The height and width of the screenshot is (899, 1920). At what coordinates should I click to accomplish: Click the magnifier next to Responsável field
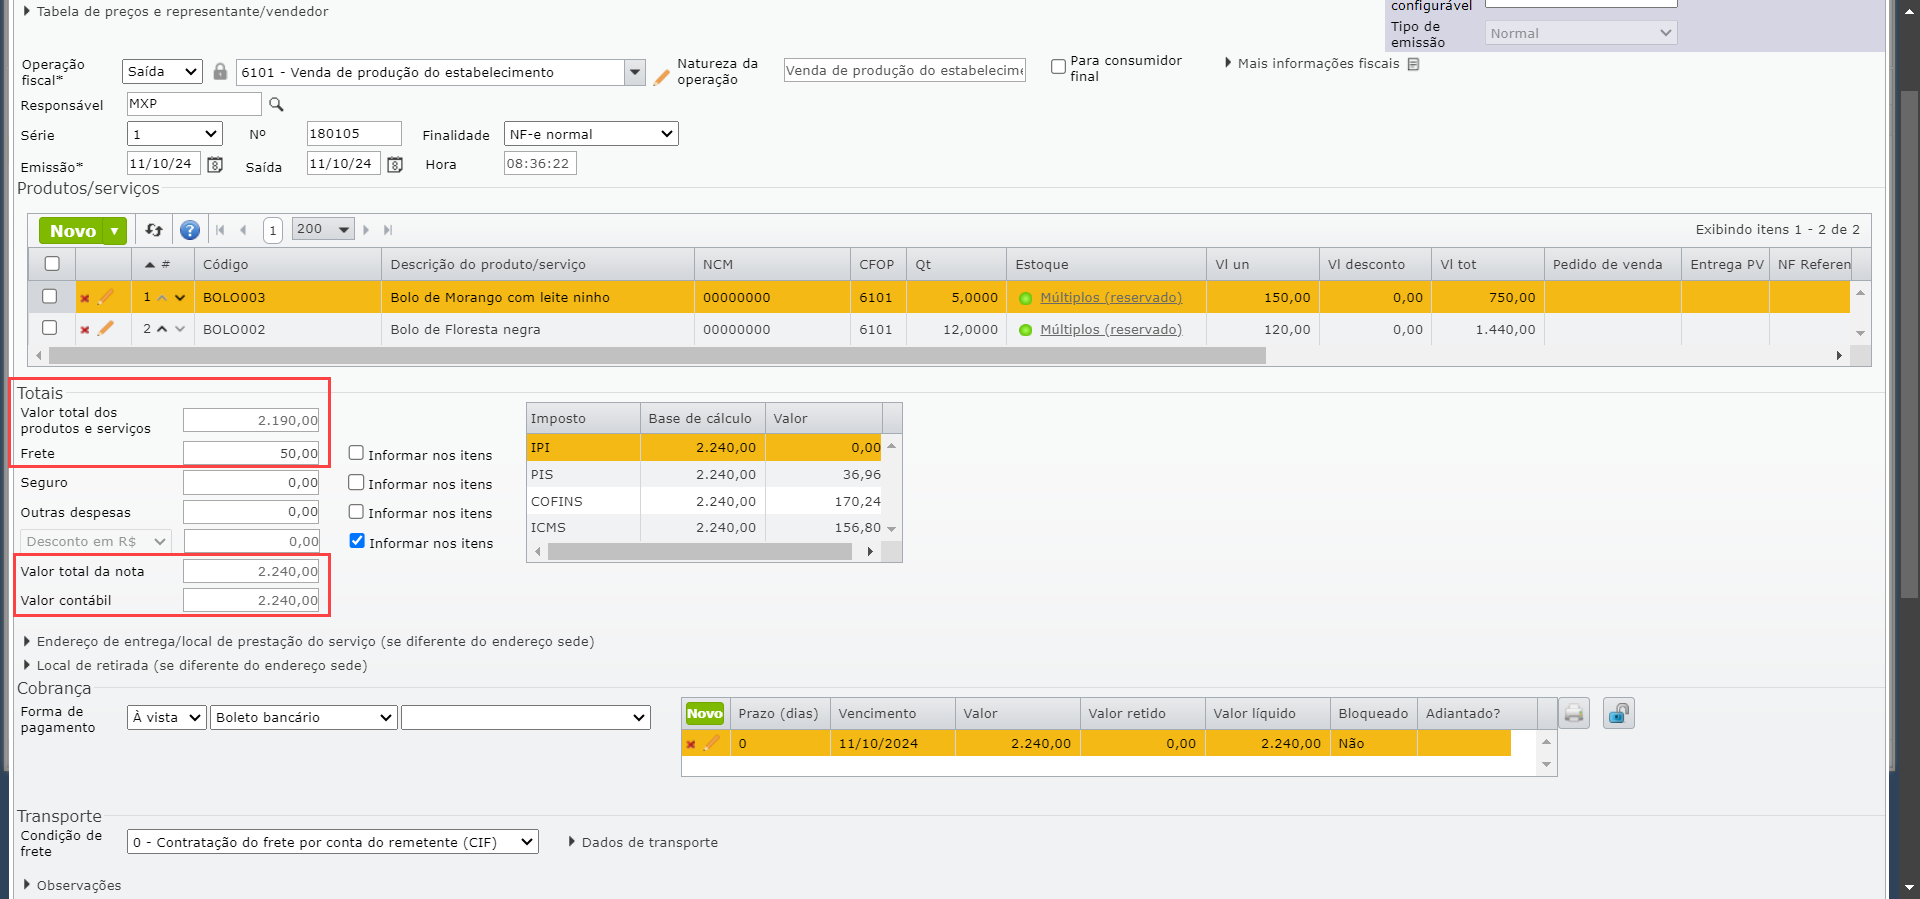tap(277, 104)
